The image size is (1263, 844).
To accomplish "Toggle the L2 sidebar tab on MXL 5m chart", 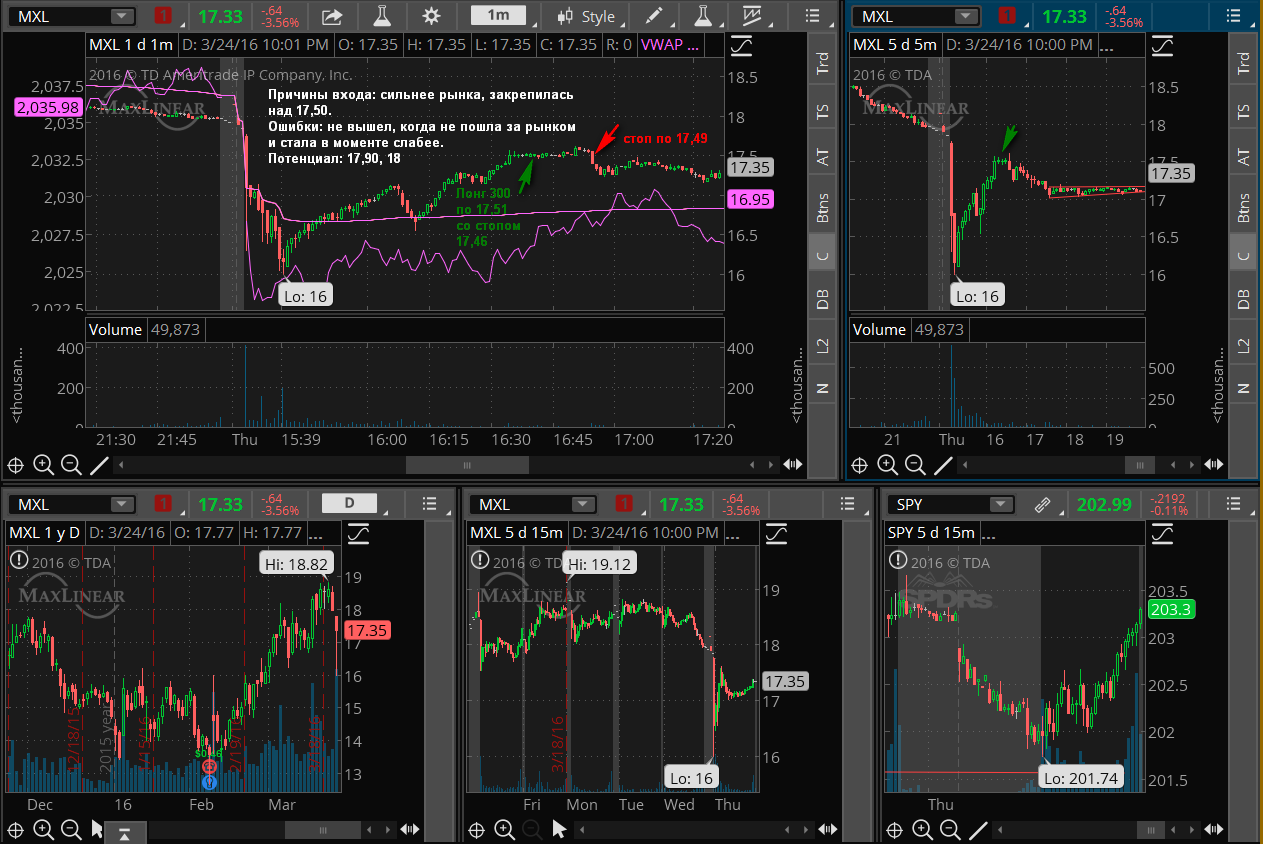I will (1243, 344).
